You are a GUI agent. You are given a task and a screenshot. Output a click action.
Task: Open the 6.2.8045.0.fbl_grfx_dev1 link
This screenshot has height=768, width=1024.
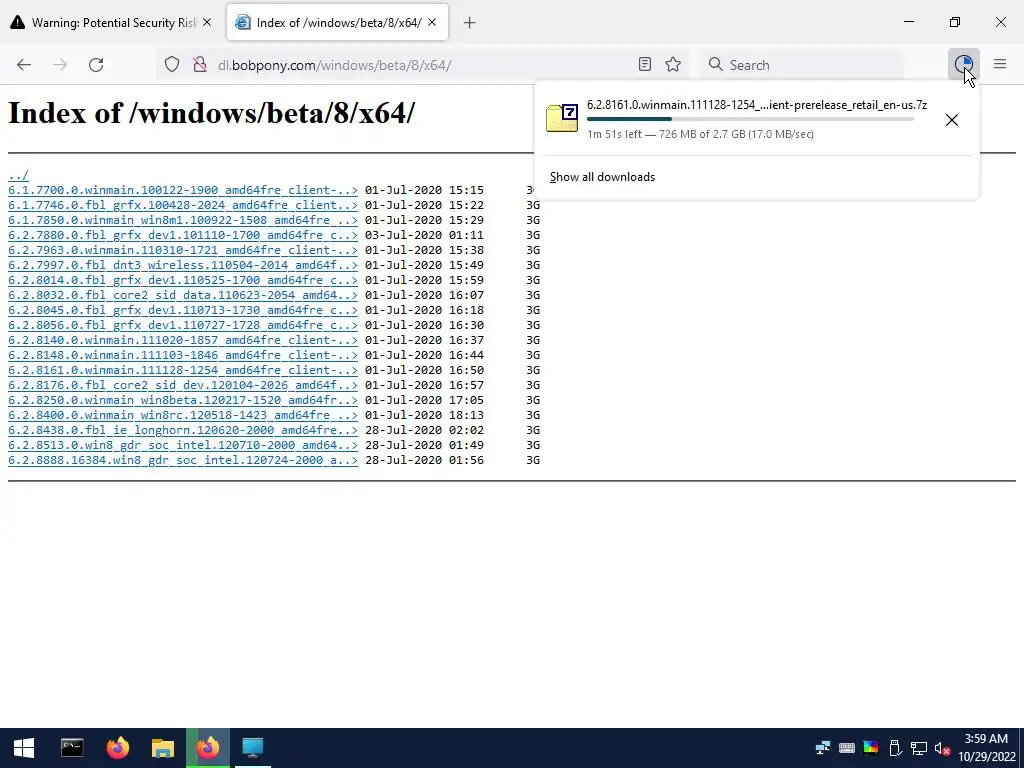click(x=183, y=310)
